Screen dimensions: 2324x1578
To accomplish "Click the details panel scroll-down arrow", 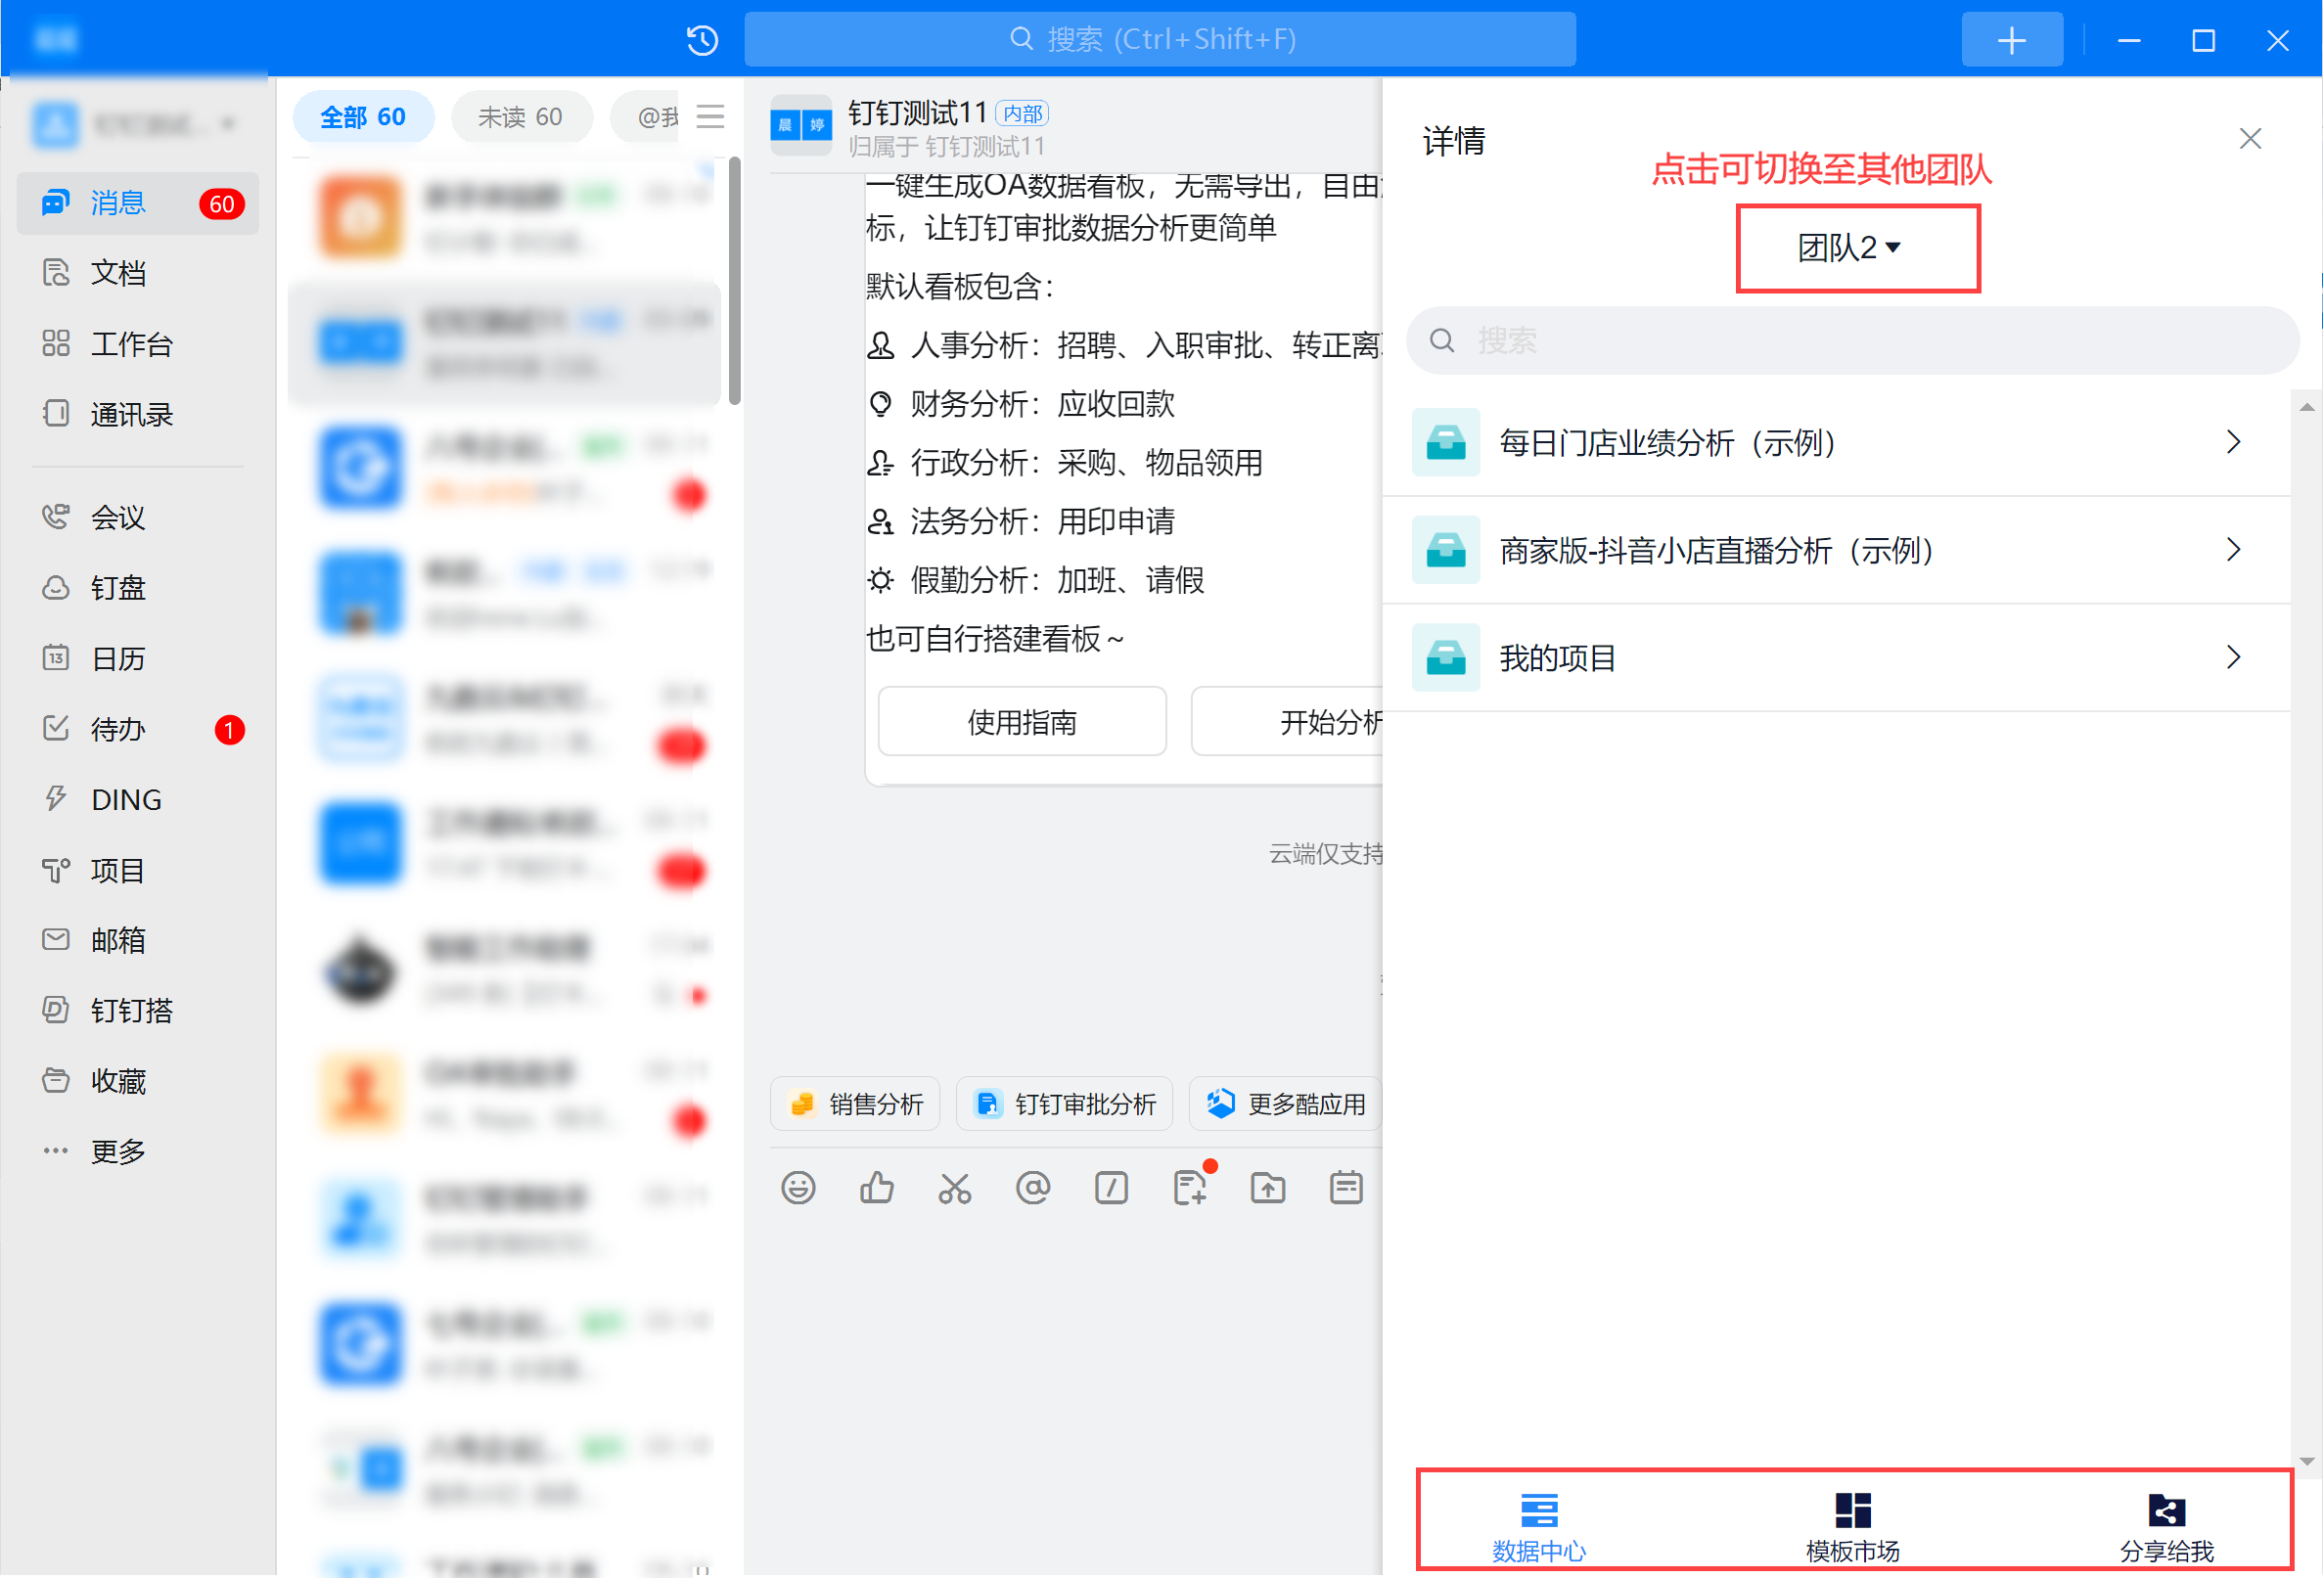I will (2306, 1462).
